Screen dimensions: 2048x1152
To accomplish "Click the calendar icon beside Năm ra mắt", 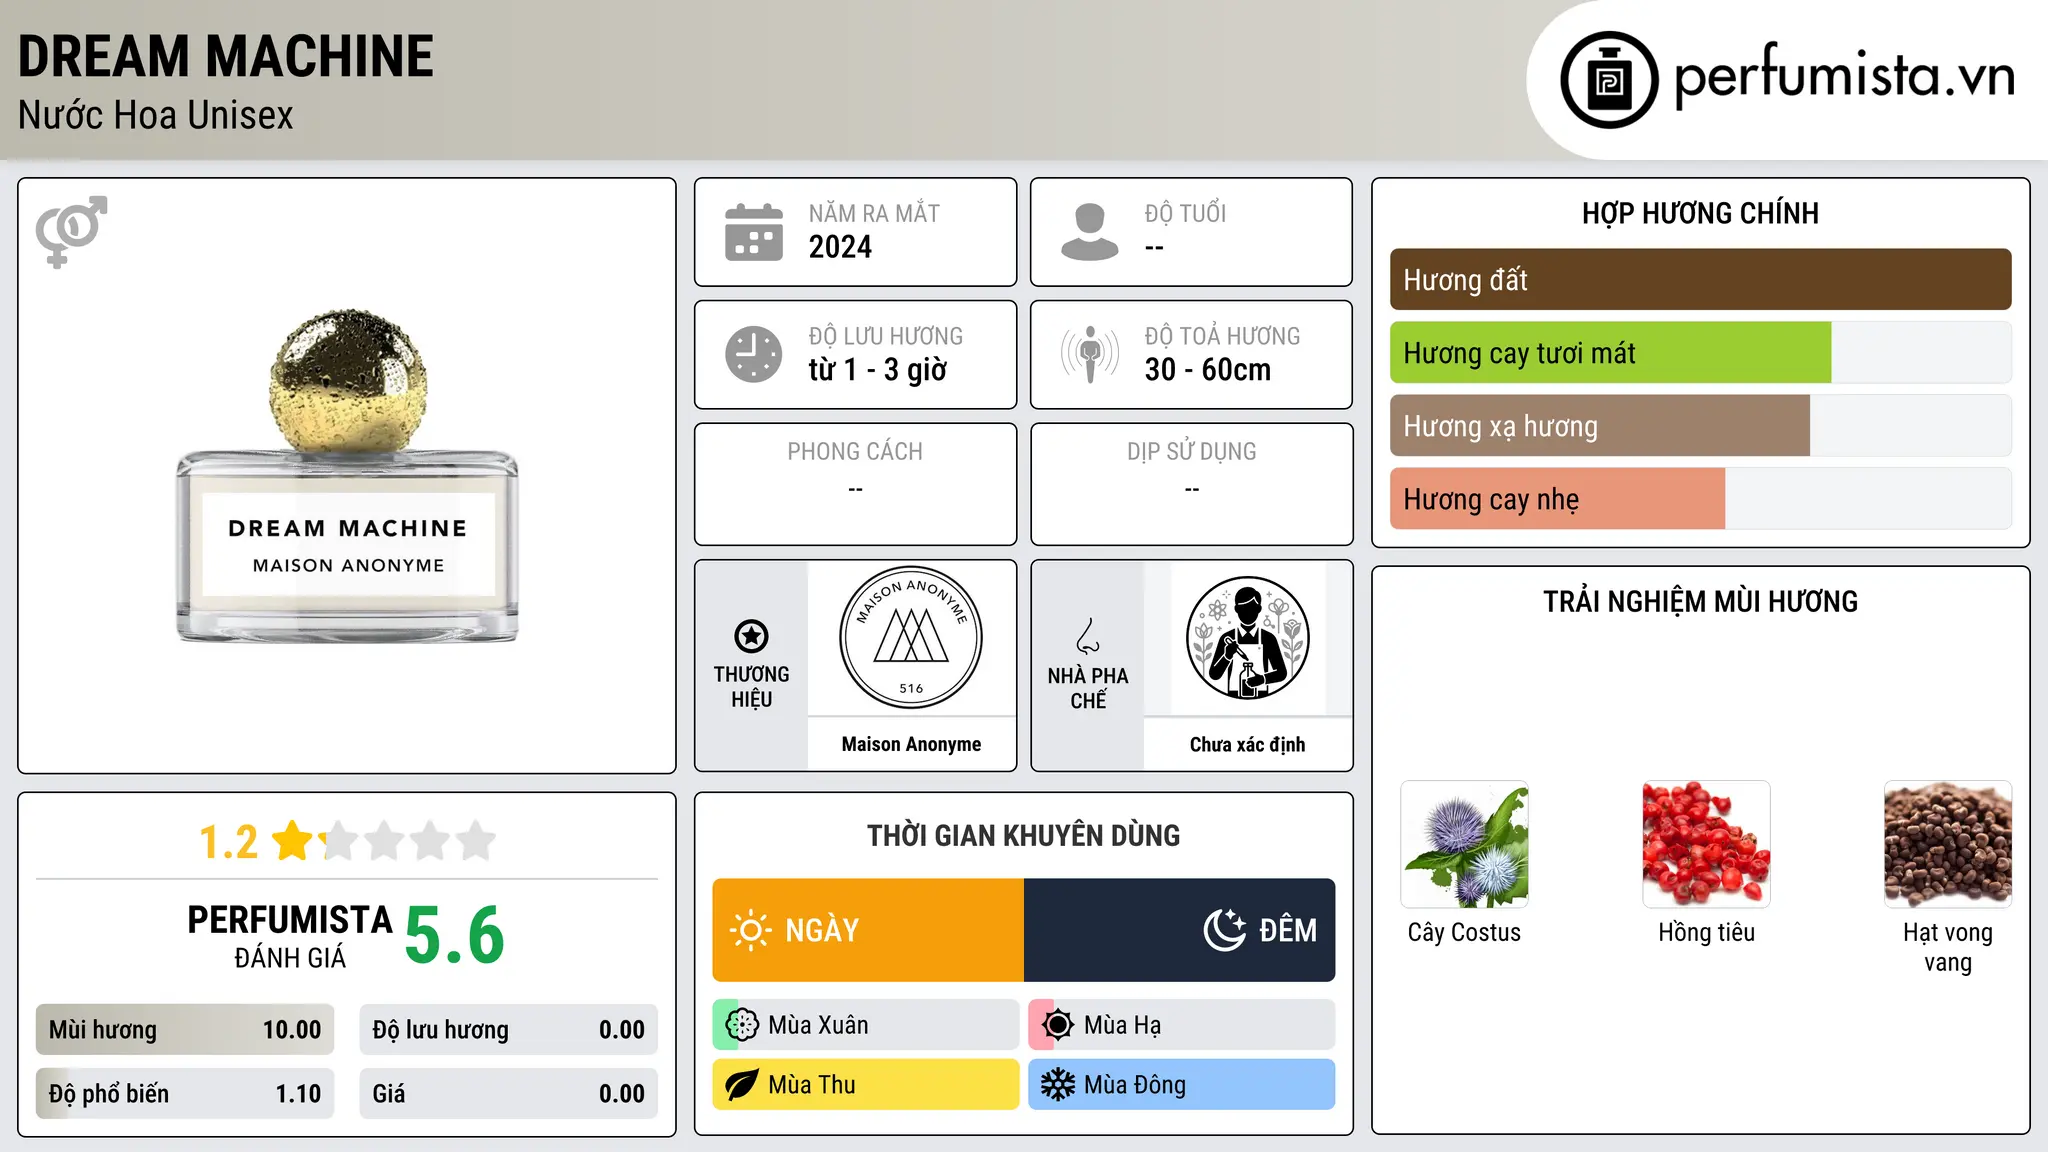I will (754, 232).
